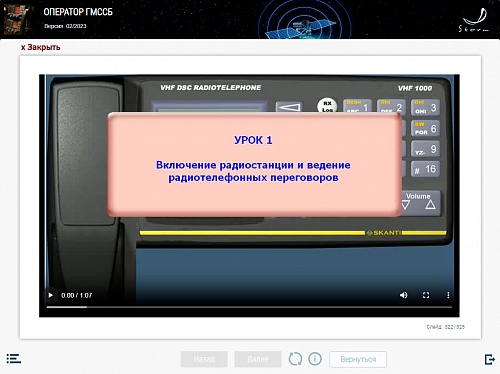Screen dimensions: 500x374
Task: Click the course thumbnail logo in header
Action: (16, 19)
